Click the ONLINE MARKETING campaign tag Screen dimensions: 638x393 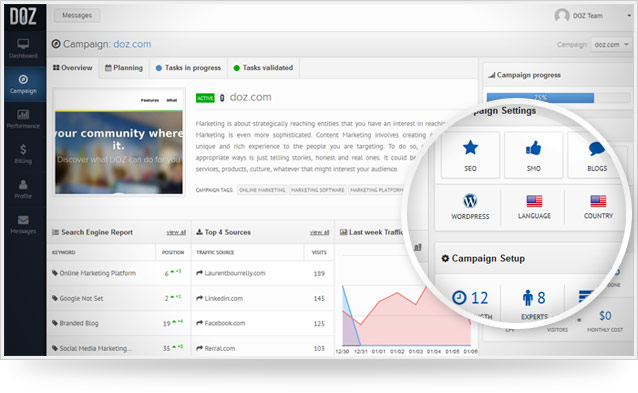pyautogui.click(x=262, y=190)
